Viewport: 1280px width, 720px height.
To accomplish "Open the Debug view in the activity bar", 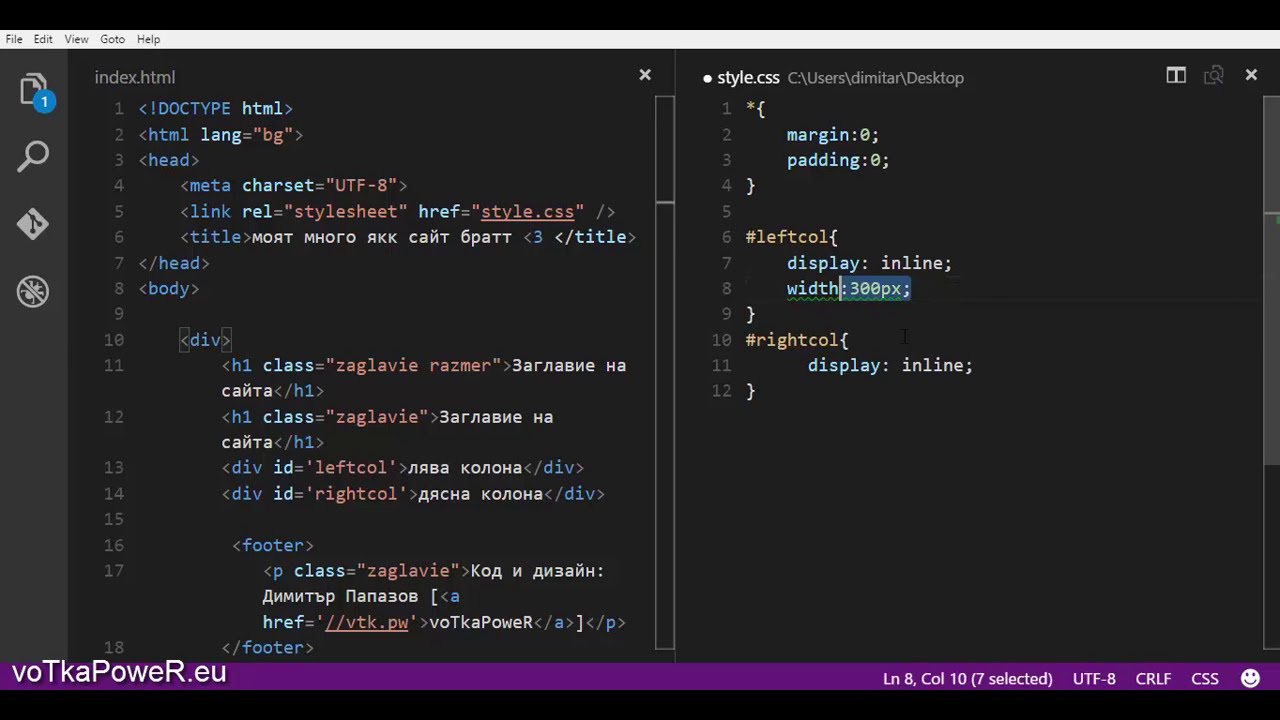I will coord(33,291).
